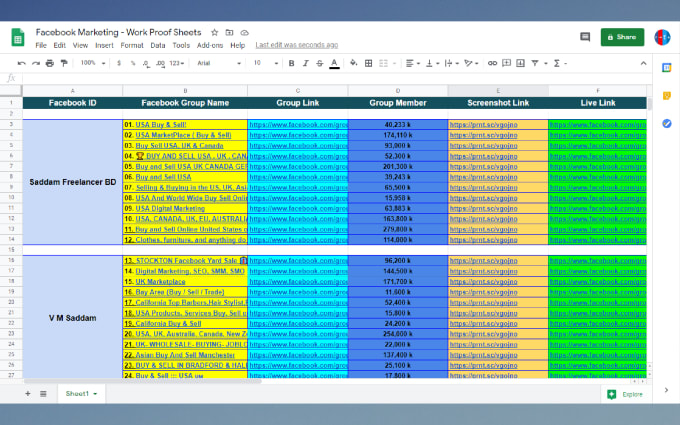Open vertical align dropdown
Image resolution: width=680 pixels, height=425 pixels.
tap(432, 63)
